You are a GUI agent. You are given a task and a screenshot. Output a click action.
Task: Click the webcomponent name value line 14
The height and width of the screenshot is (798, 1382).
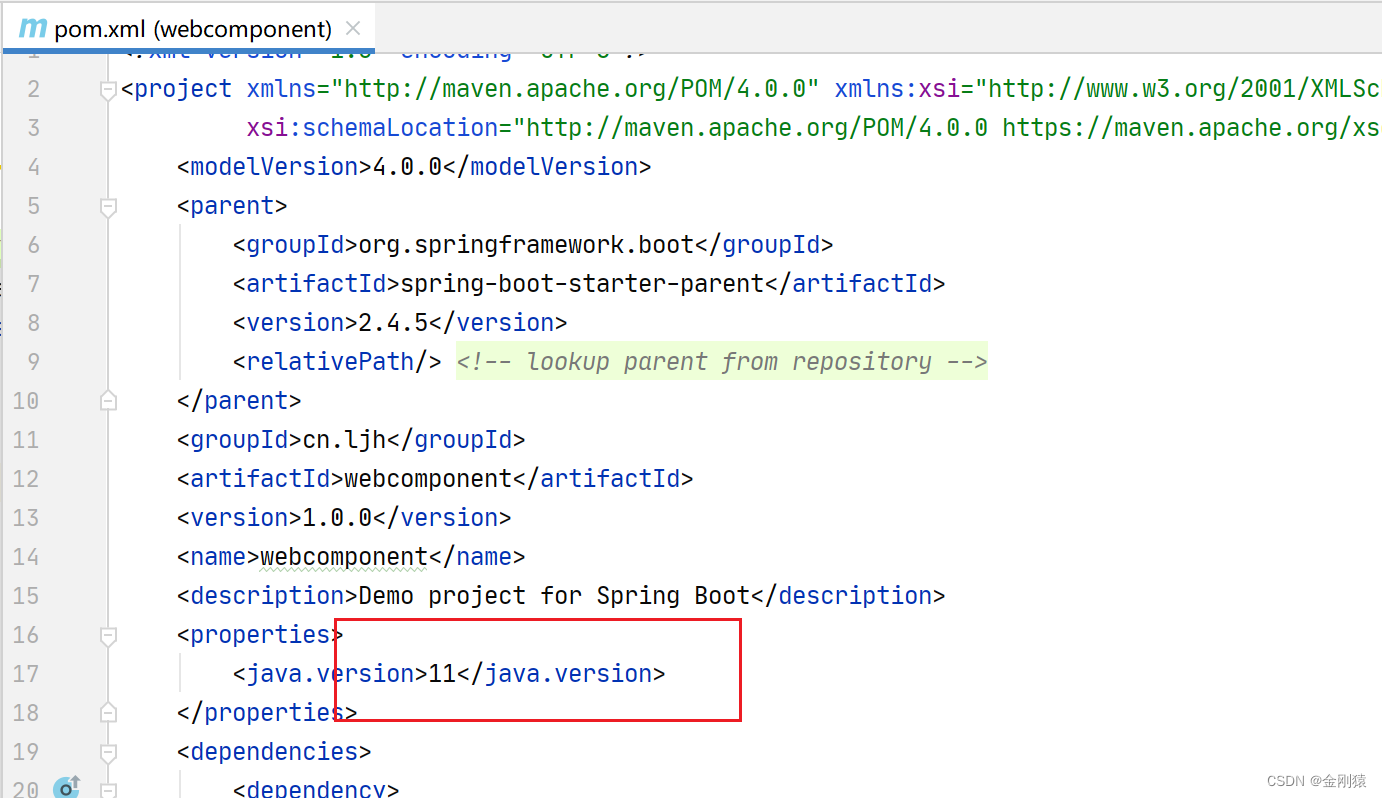[344, 557]
